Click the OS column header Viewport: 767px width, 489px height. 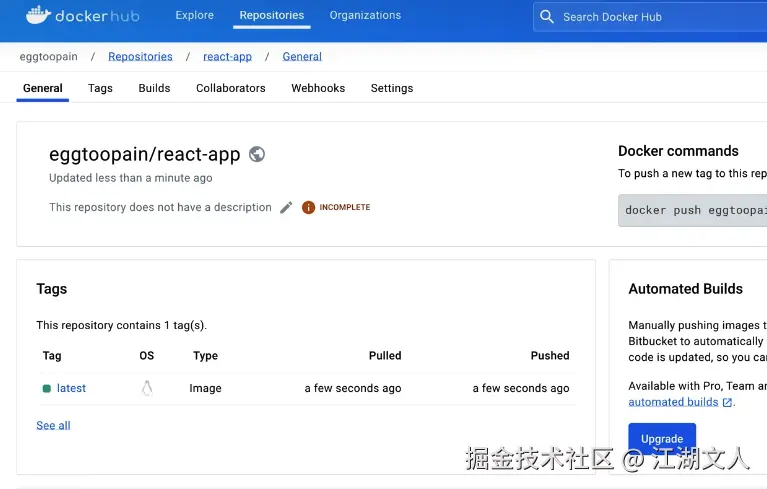point(147,356)
